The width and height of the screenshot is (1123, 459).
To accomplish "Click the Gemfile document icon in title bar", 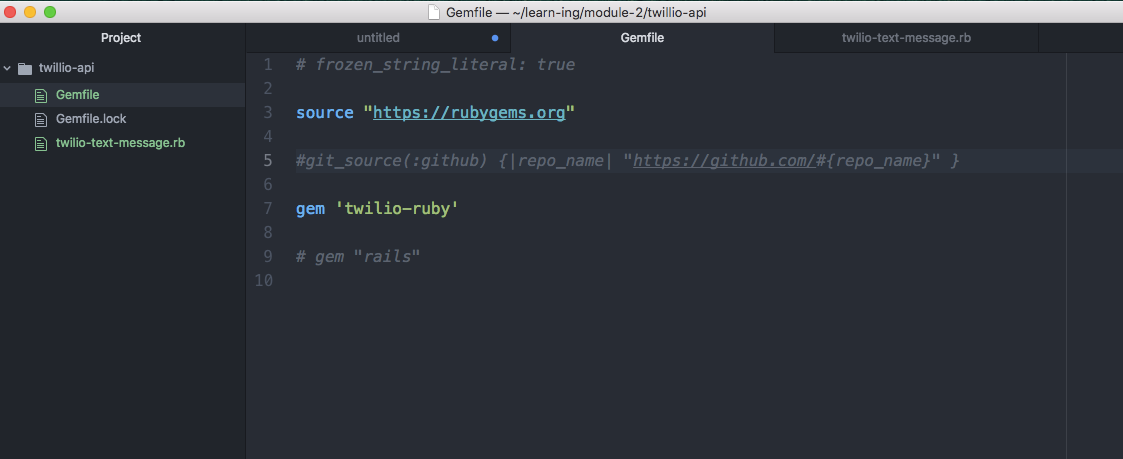I will (433, 13).
